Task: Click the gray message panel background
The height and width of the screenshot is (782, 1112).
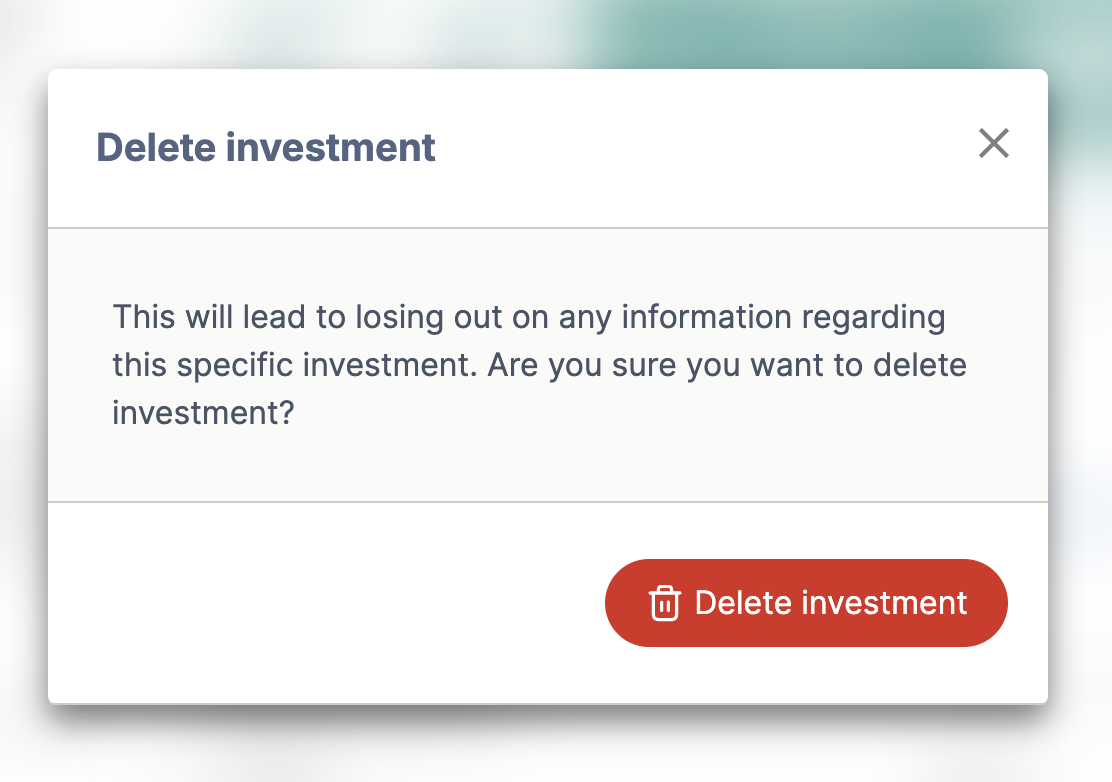Action: [x=547, y=468]
